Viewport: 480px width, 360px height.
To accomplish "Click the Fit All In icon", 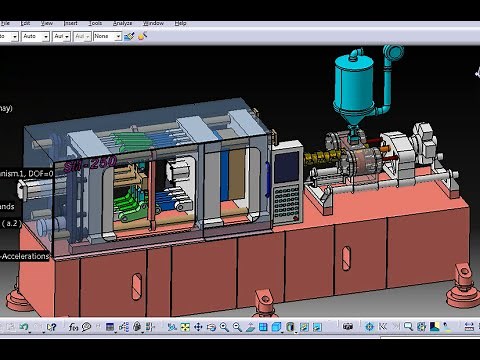I will point(185,327).
